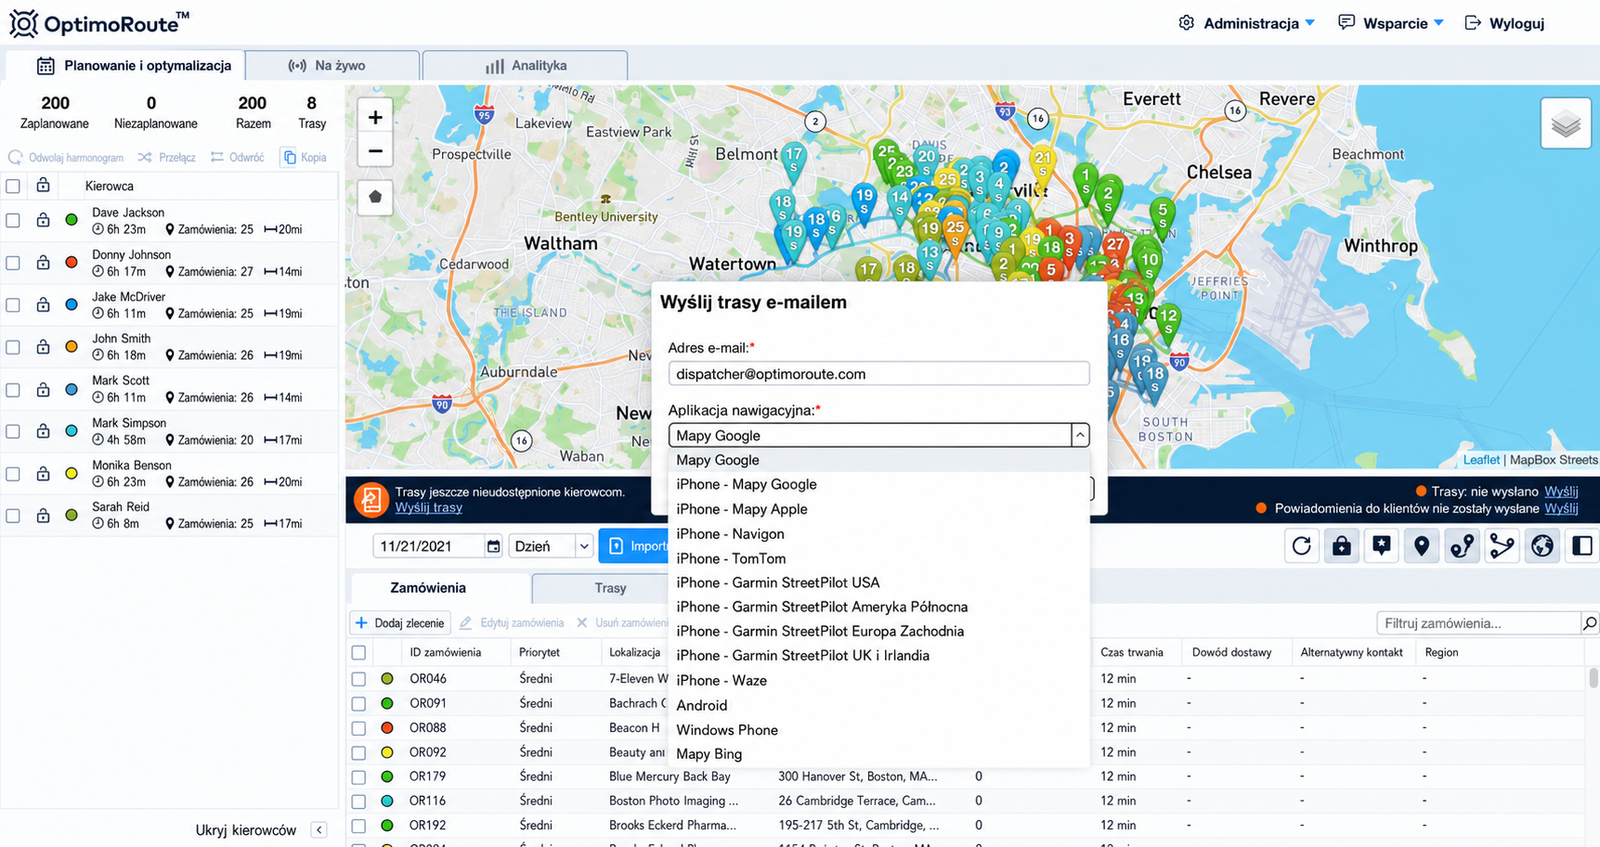Screen dimensions: 1600x847
Task: Check the box for driver Donny Johnson
Action: [13, 262]
